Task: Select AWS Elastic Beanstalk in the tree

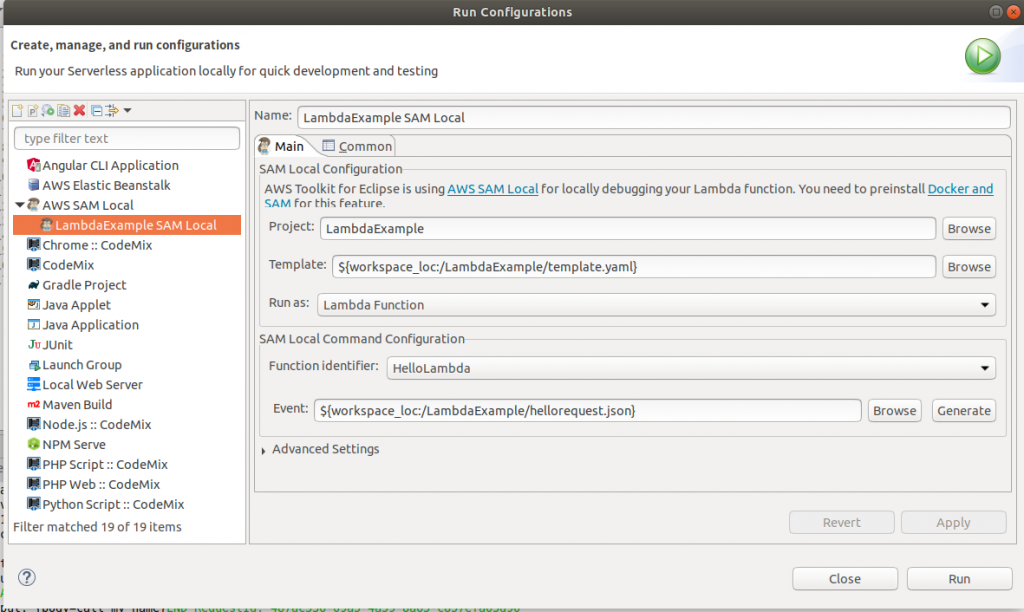Action: coord(99,185)
